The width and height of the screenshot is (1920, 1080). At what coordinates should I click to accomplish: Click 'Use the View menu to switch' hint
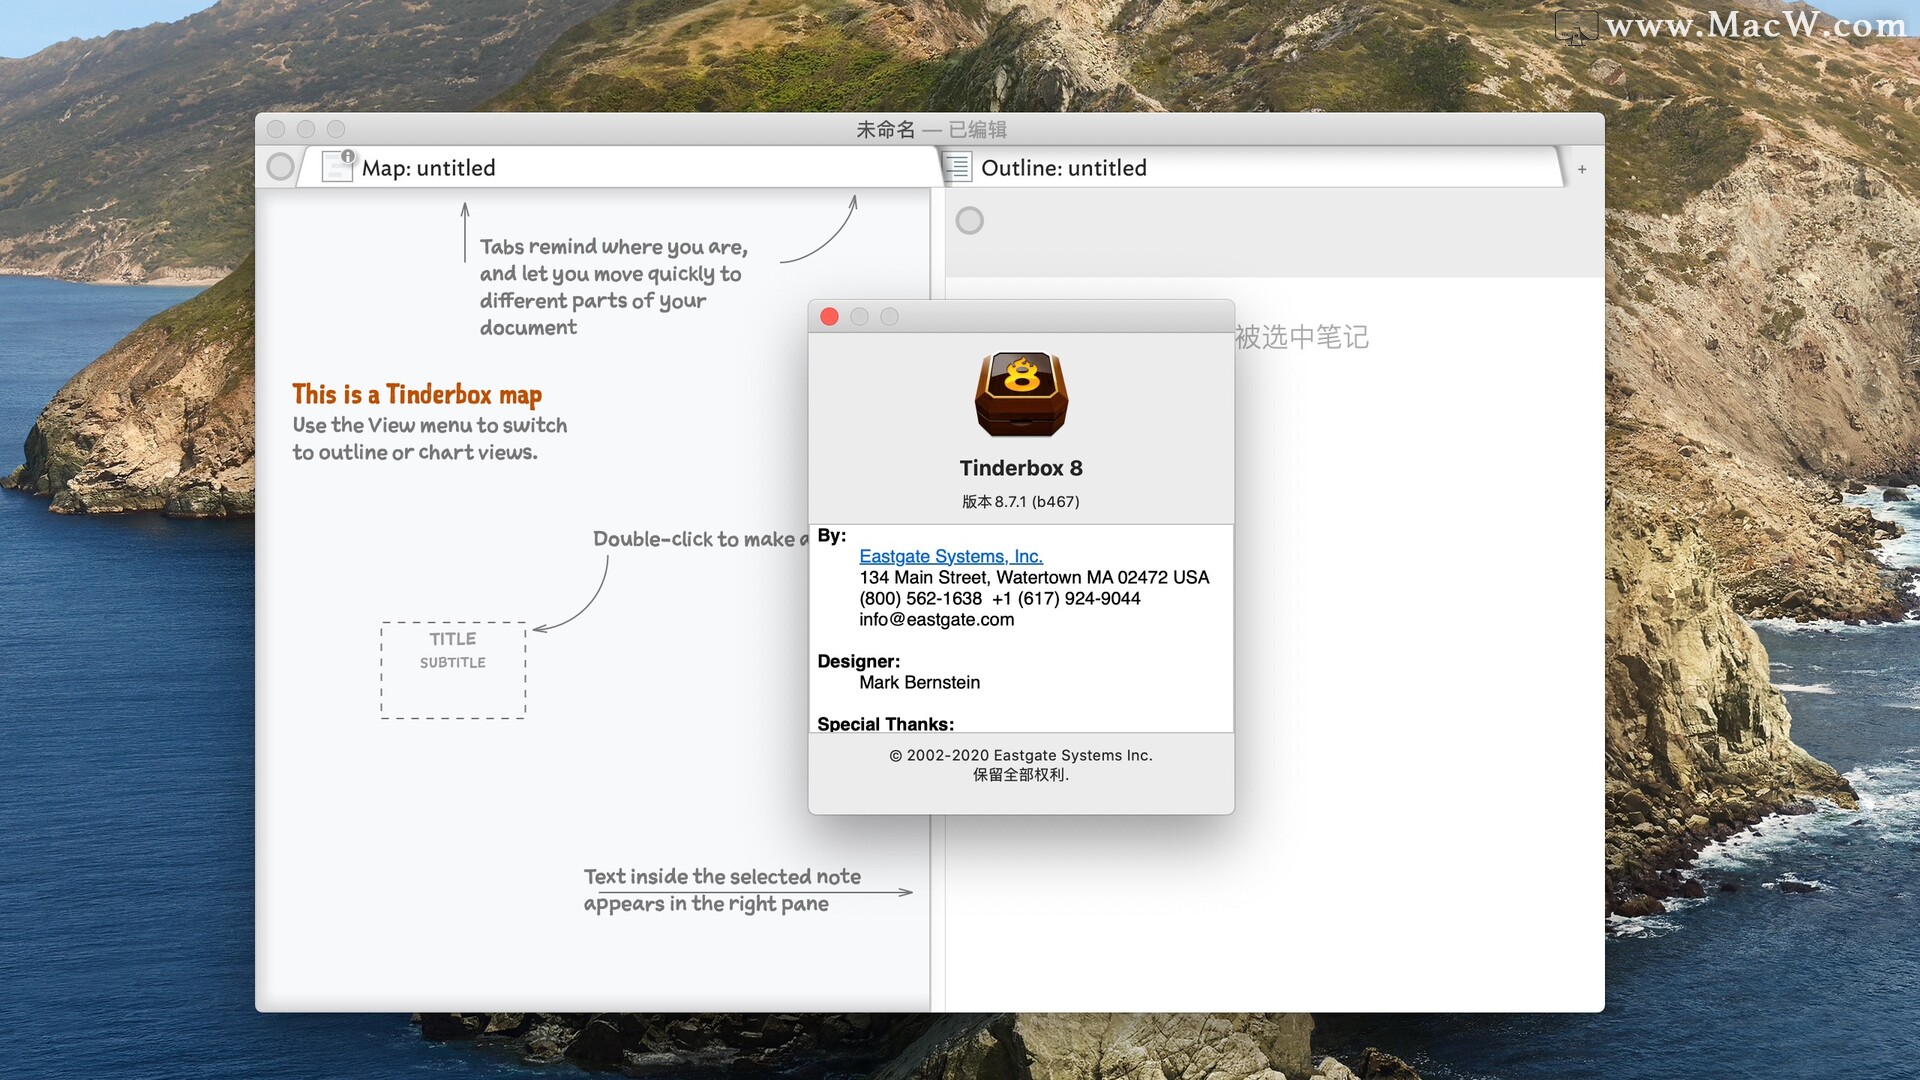tap(430, 439)
